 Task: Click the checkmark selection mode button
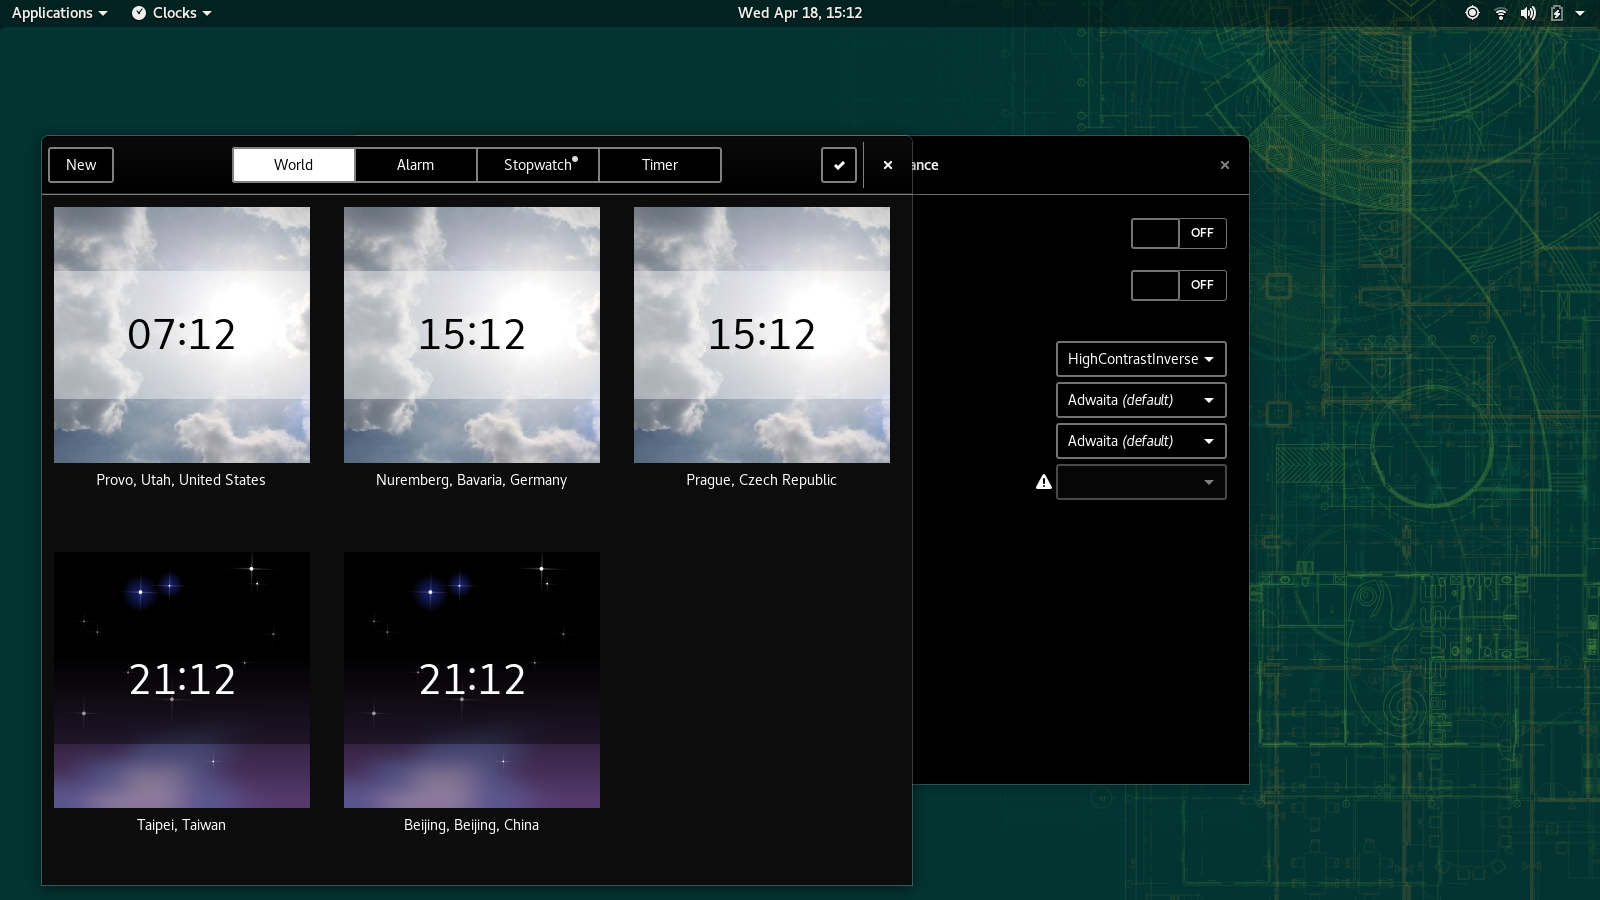click(x=838, y=165)
